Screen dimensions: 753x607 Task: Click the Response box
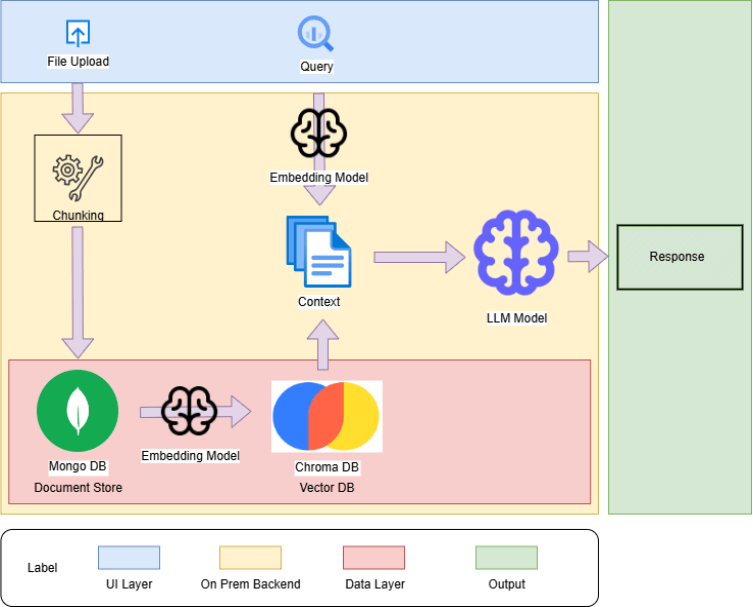[676, 257]
